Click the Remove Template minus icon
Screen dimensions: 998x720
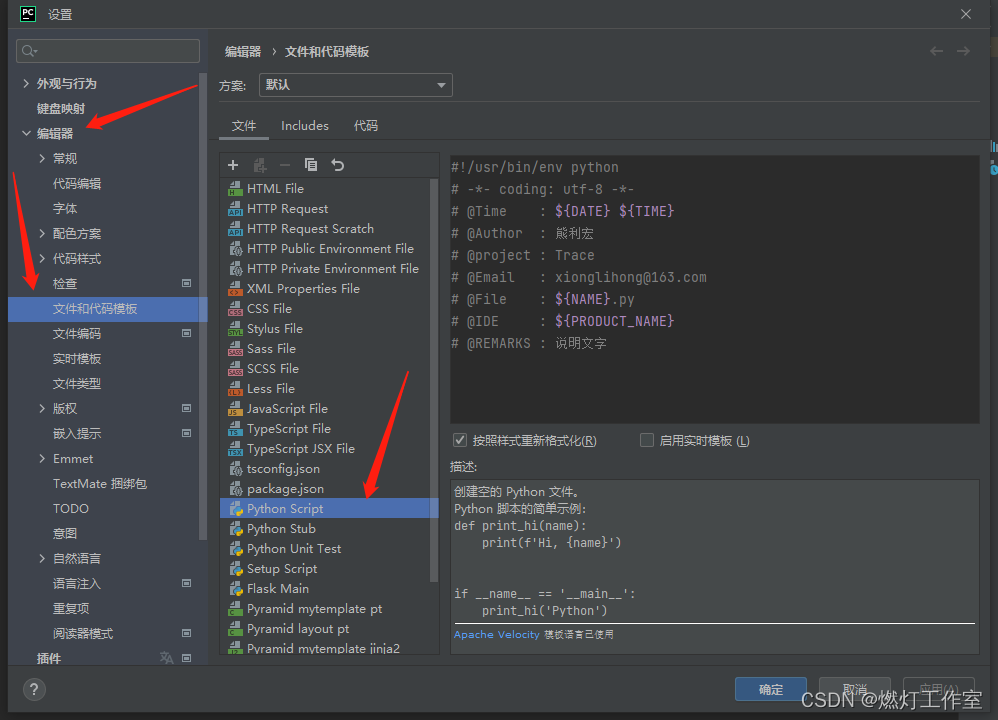[285, 166]
